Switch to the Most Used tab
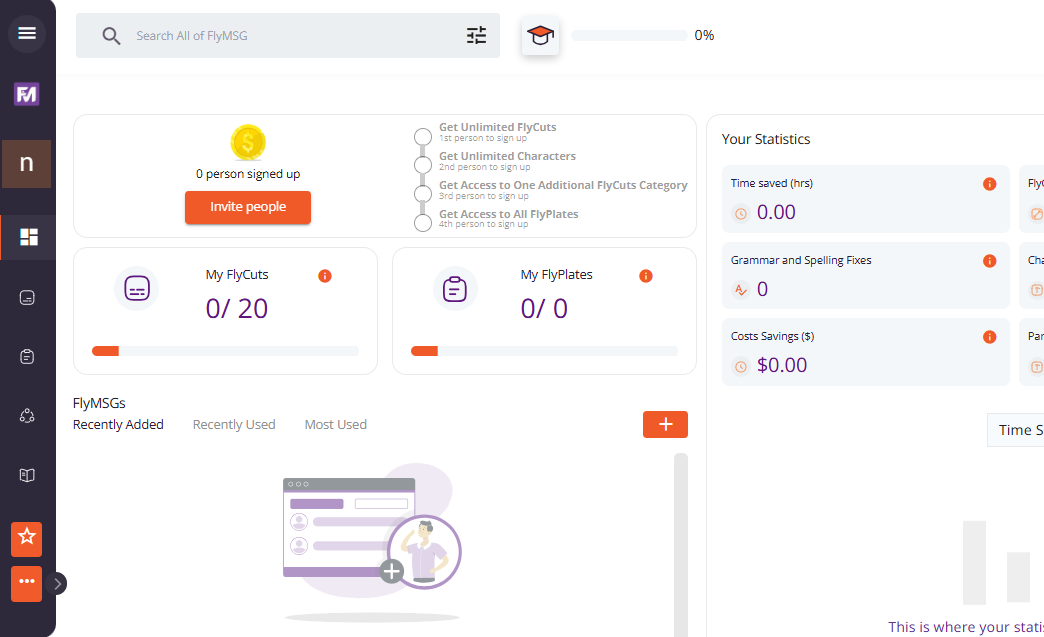 [336, 425]
